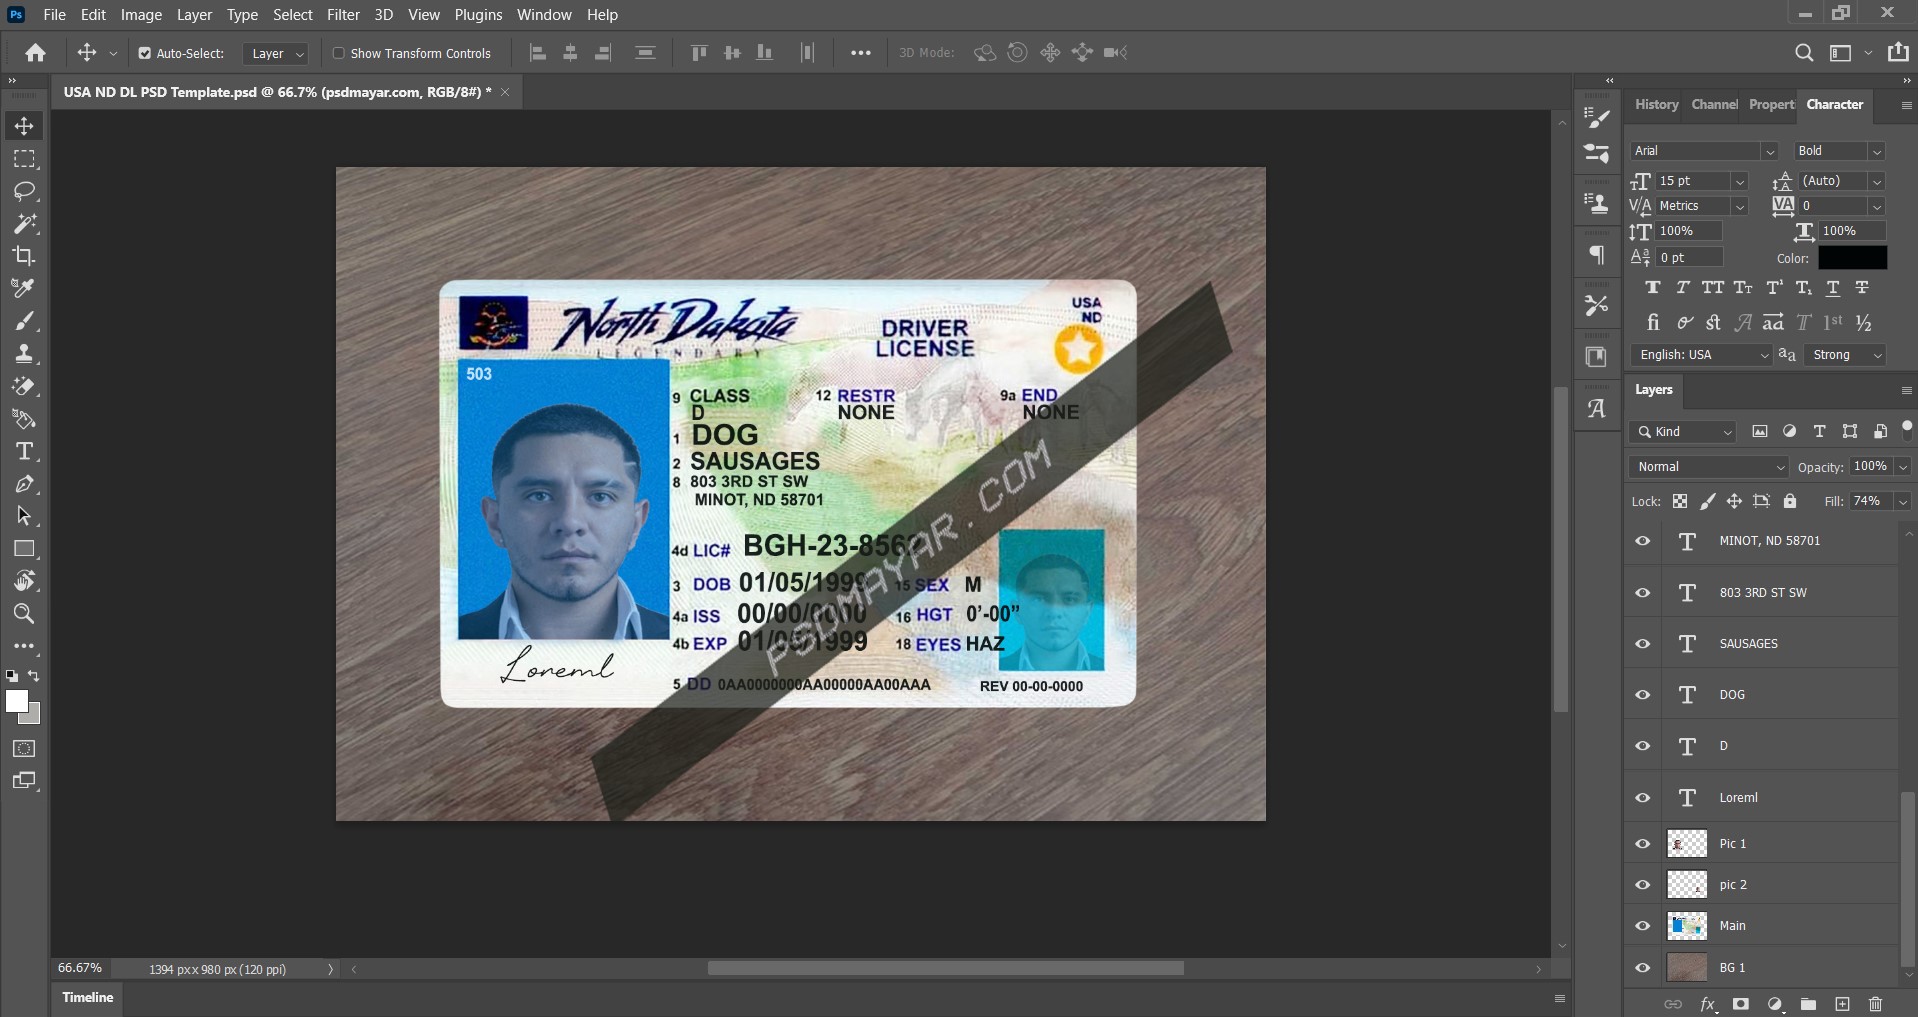Open the Layer menu

point(194,15)
